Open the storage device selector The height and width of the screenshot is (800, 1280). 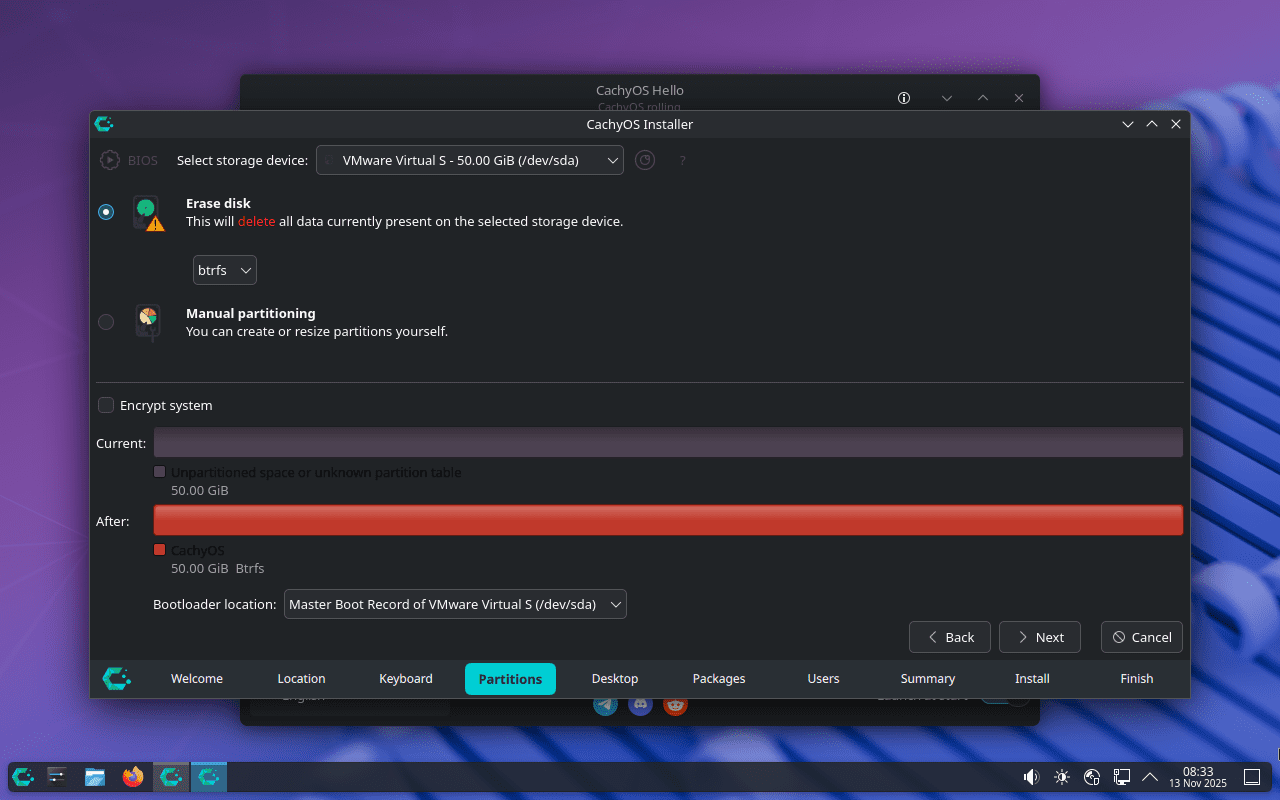point(469,160)
